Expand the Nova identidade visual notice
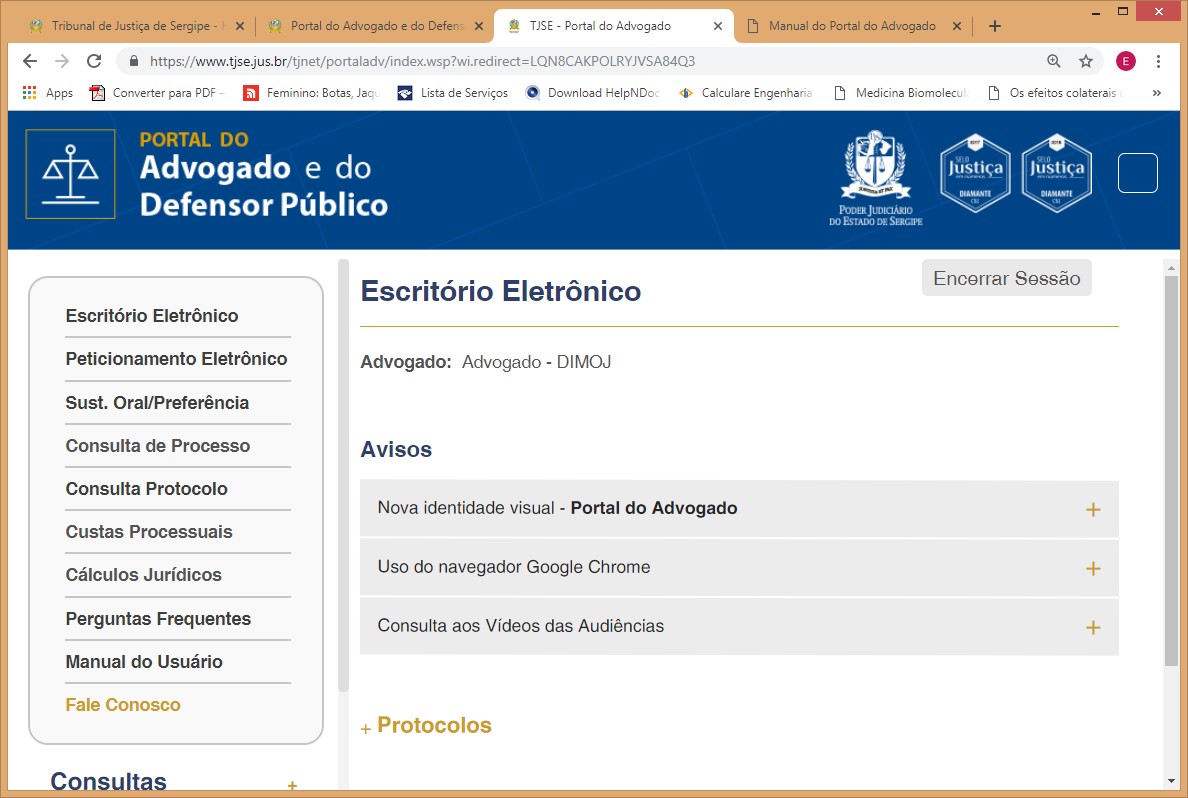The image size is (1188, 798). coord(1092,510)
